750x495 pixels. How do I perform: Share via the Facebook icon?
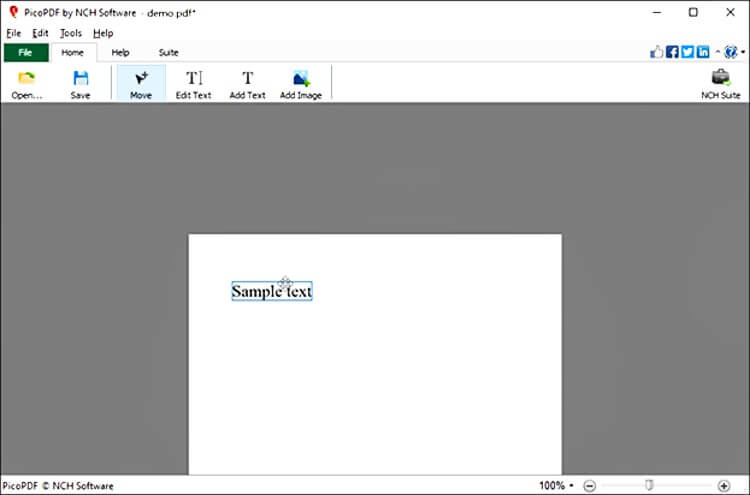pyautogui.click(x=672, y=52)
